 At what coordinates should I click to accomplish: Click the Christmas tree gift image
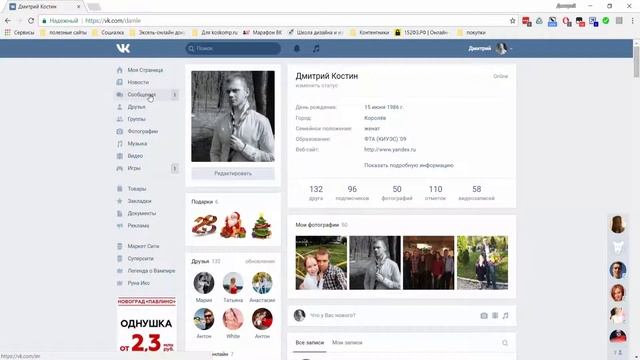pos(261,225)
